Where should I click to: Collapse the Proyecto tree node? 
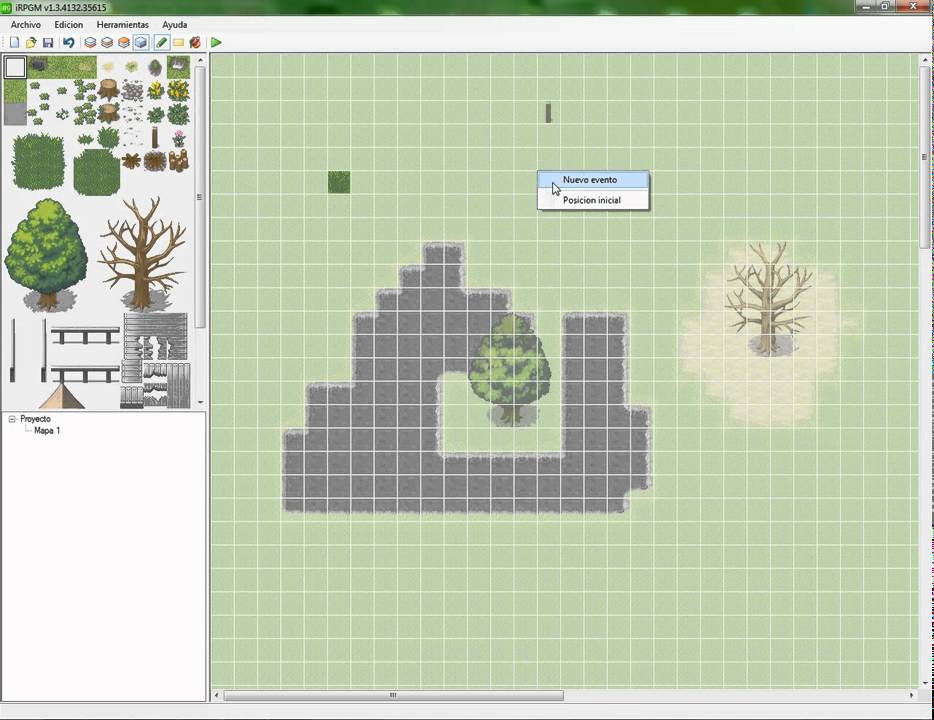(x=12, y=419)
